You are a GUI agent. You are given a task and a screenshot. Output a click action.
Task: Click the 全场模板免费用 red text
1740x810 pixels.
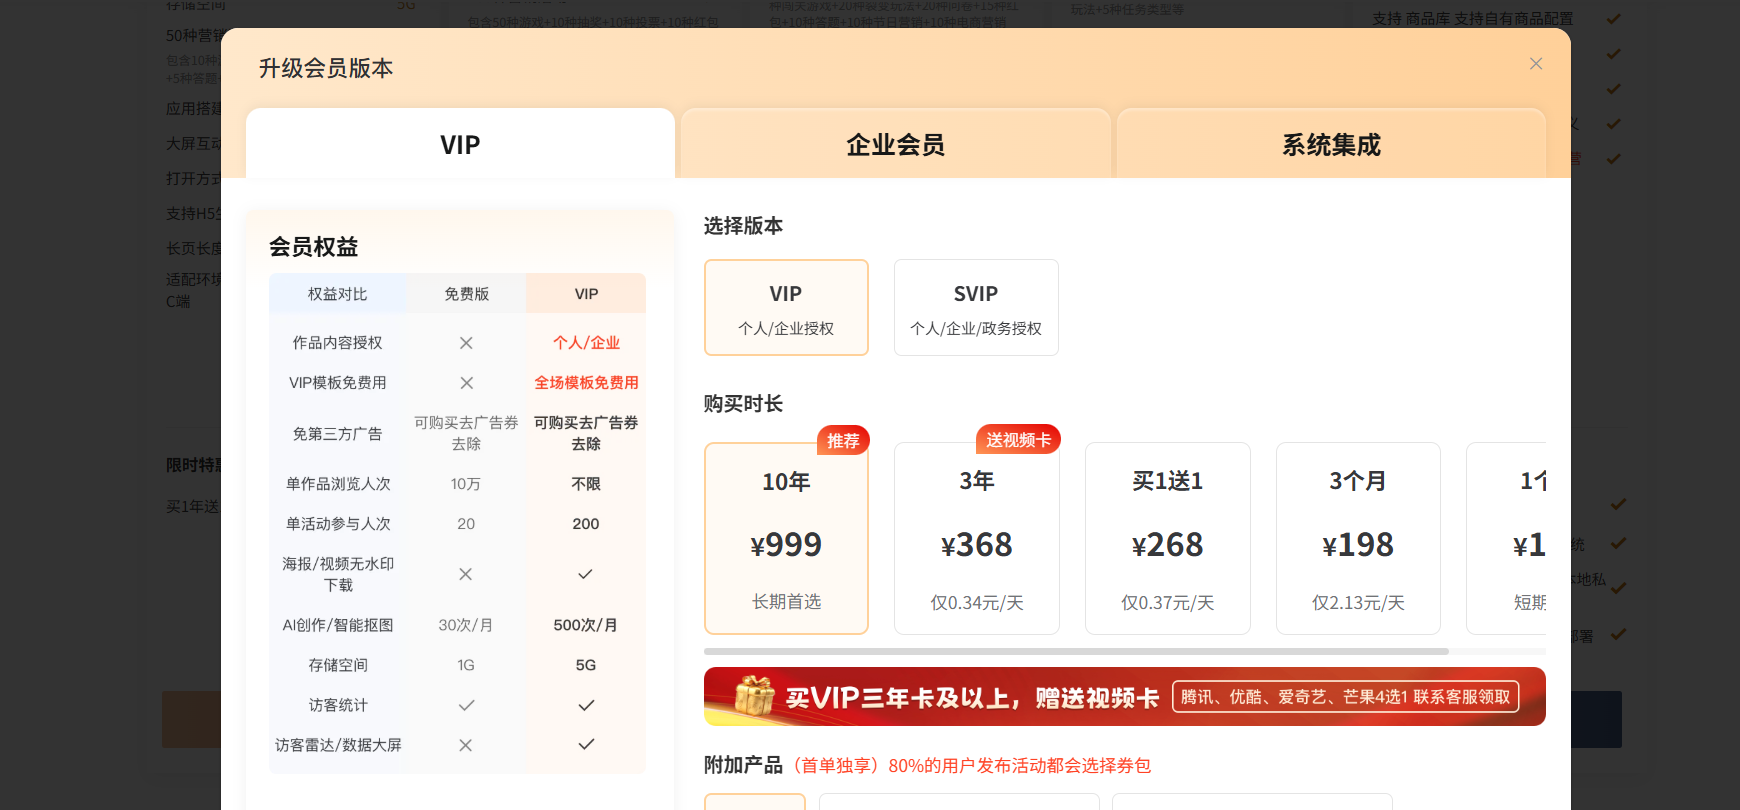pos(586,383)
